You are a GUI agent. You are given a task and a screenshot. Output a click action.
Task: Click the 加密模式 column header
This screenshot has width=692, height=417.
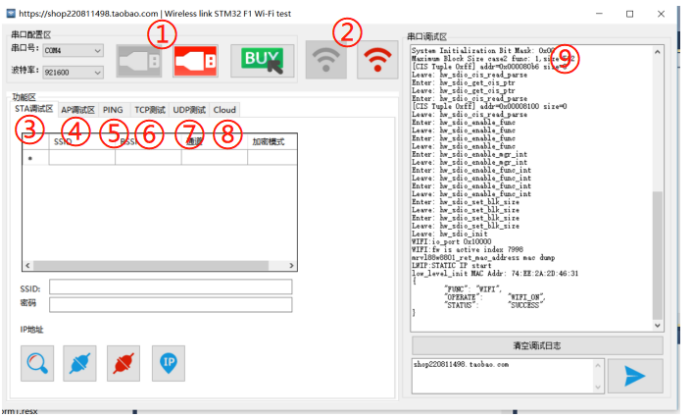[x=272, y=142]
